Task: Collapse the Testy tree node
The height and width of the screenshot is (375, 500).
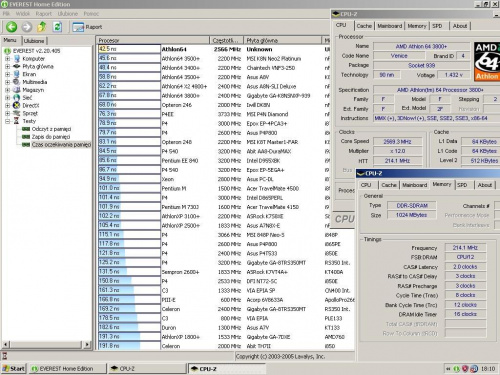Action: pyautogui.click(x=7, y=121)
